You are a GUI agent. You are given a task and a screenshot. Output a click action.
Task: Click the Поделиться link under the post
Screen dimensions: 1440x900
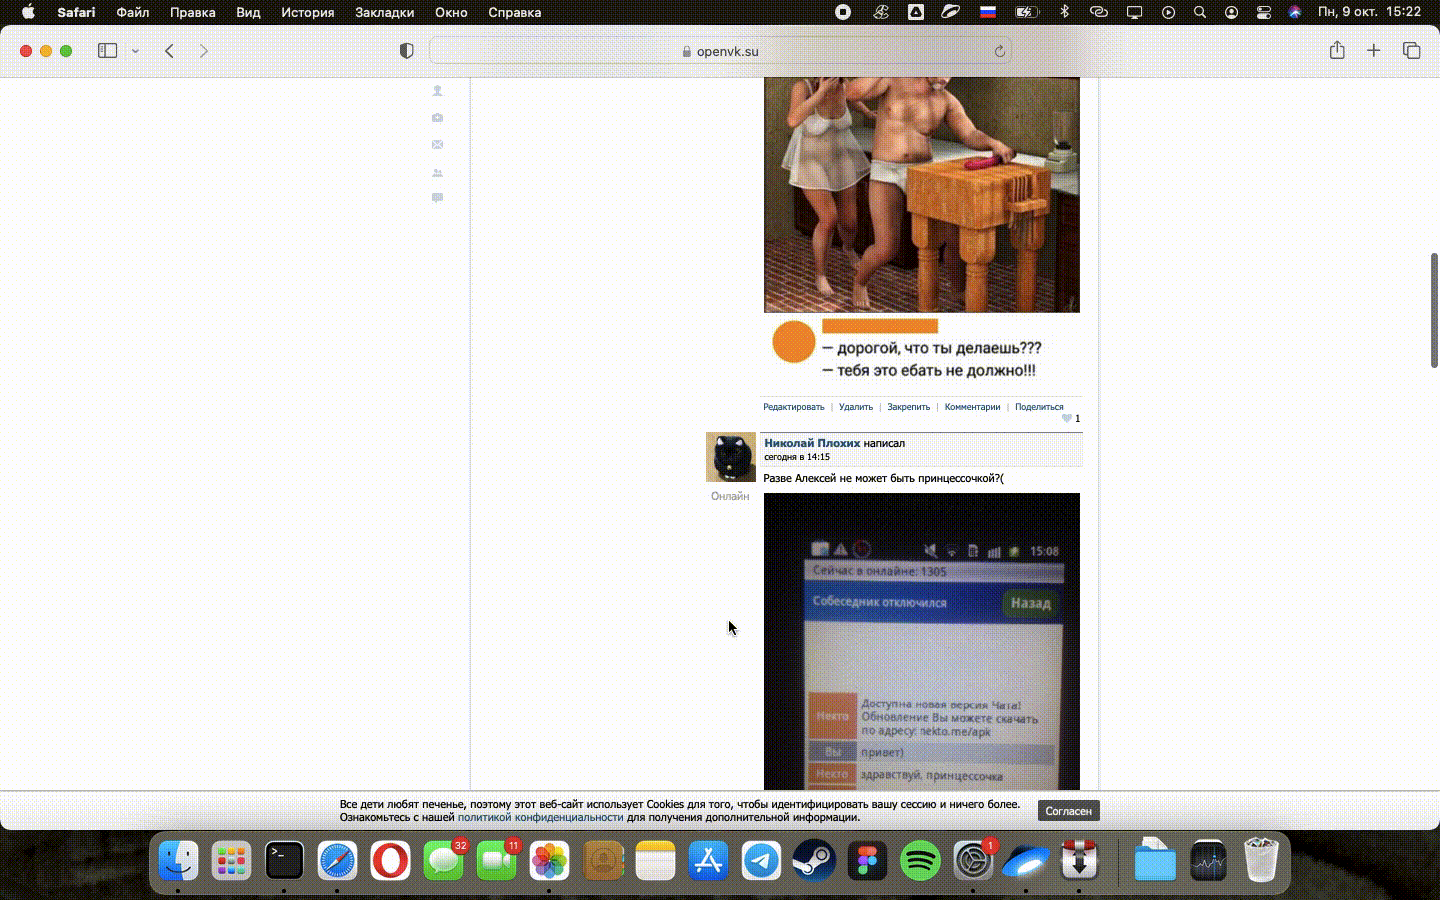1039,407
